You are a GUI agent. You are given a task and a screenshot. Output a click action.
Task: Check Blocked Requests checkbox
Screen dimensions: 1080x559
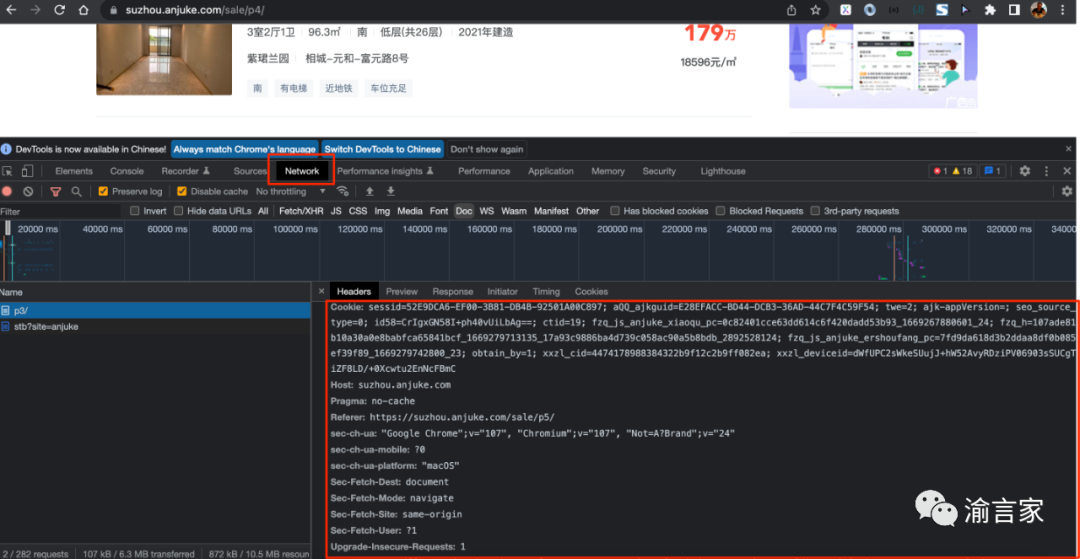coord(720,211)
